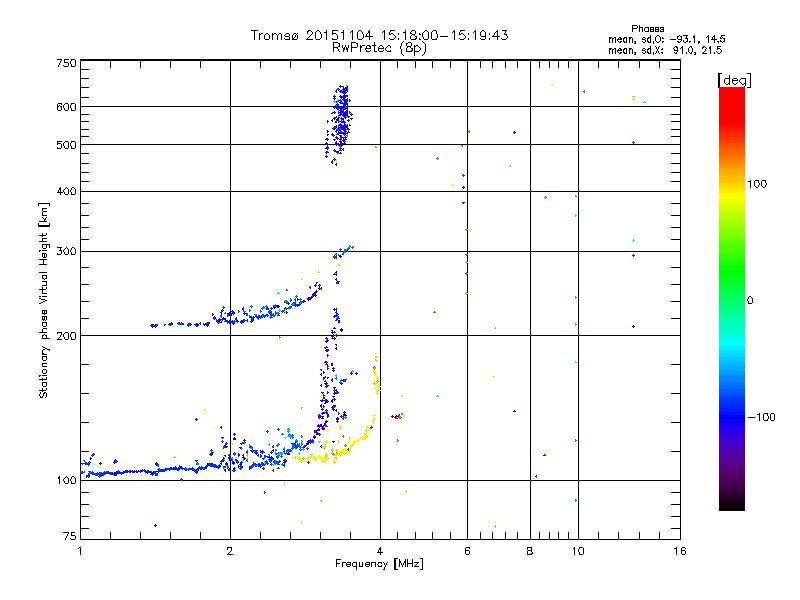This screenshot has width=800, height=600.
Task: Click the black bottom of the colorbar
Action: [732, 503]
